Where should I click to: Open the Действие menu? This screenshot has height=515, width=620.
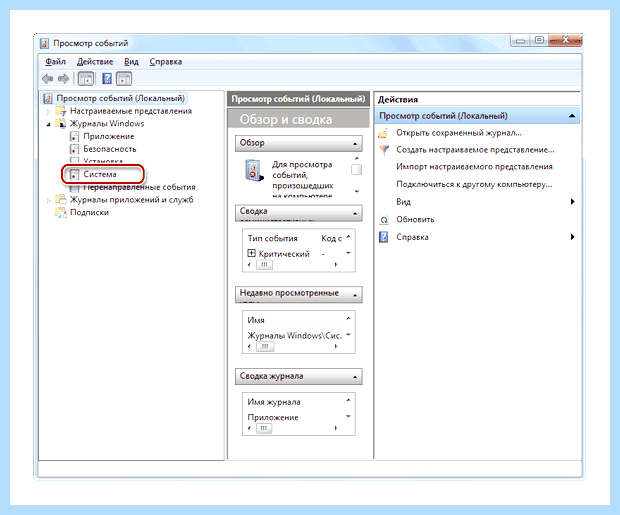pos(95,62)
